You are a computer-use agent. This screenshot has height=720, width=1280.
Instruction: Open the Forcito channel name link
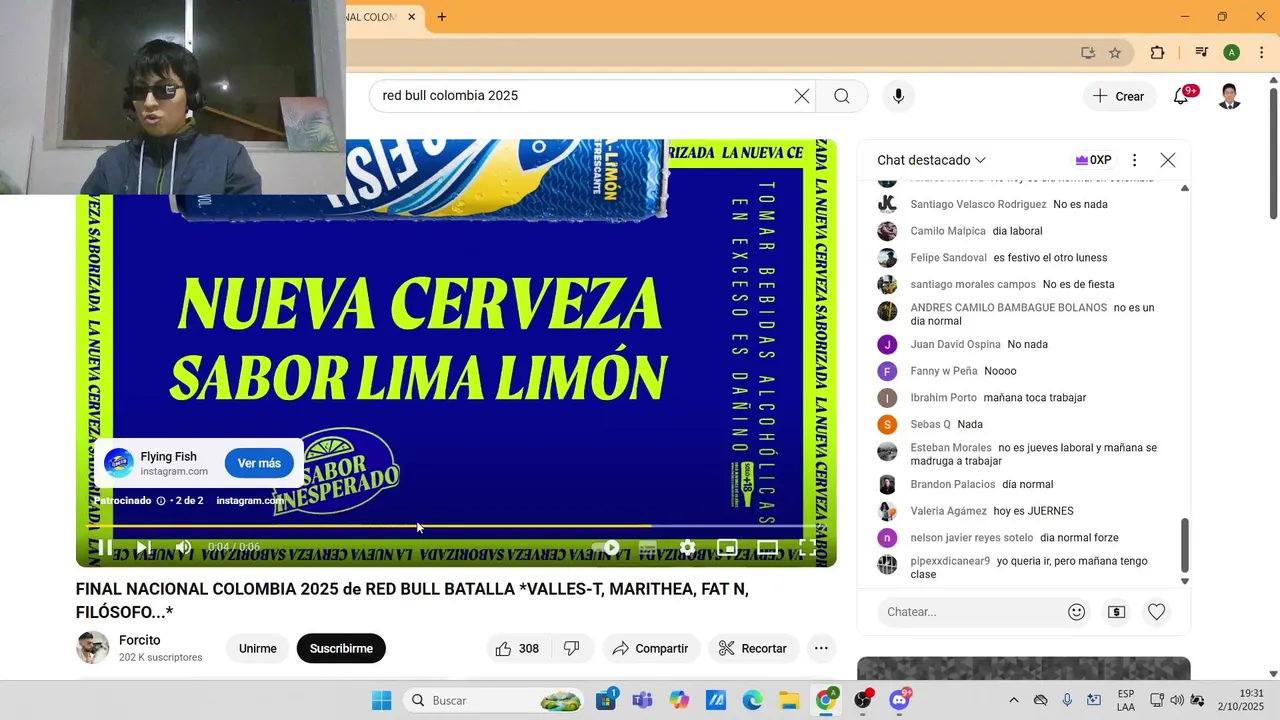[140, 640]
